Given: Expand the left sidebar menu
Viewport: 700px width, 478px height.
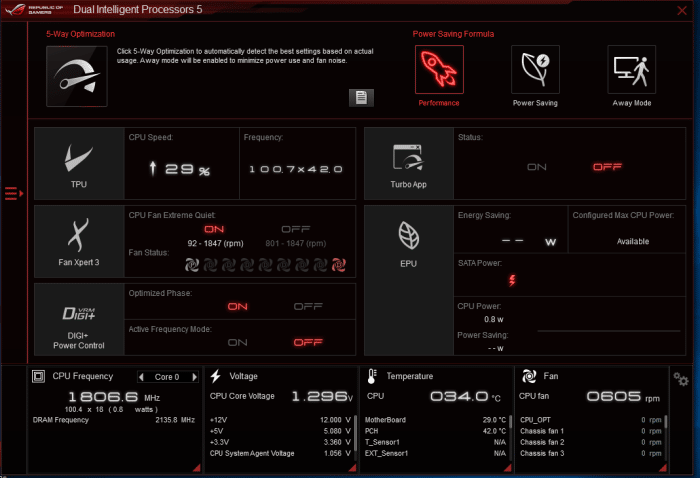Looking at the screenshot, I should pos(14,194).
